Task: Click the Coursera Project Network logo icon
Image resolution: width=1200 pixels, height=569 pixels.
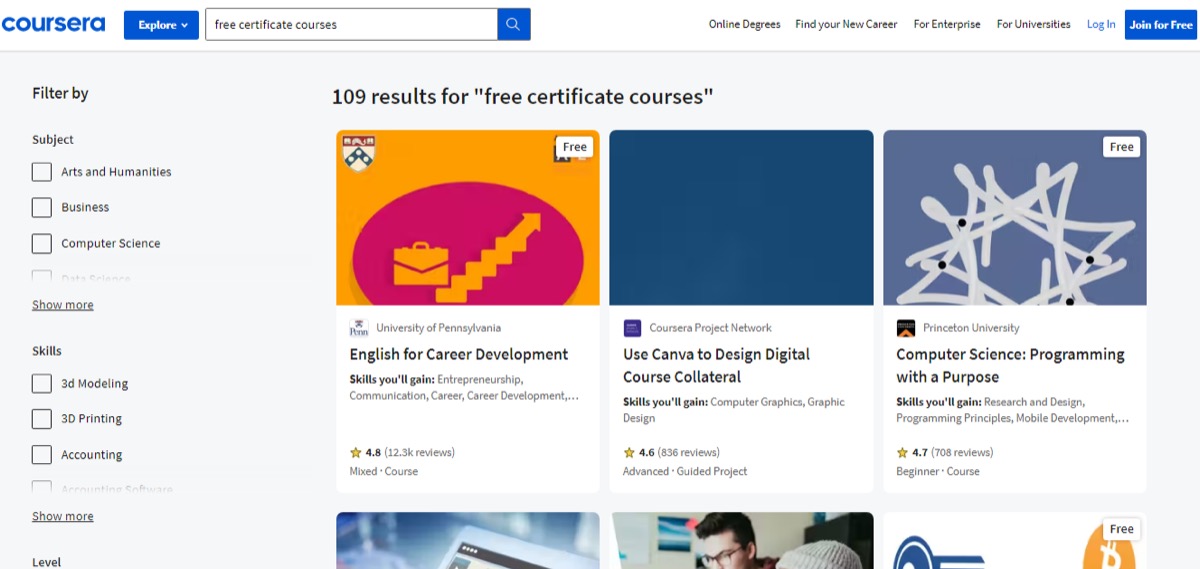Action: coord(632,328)
